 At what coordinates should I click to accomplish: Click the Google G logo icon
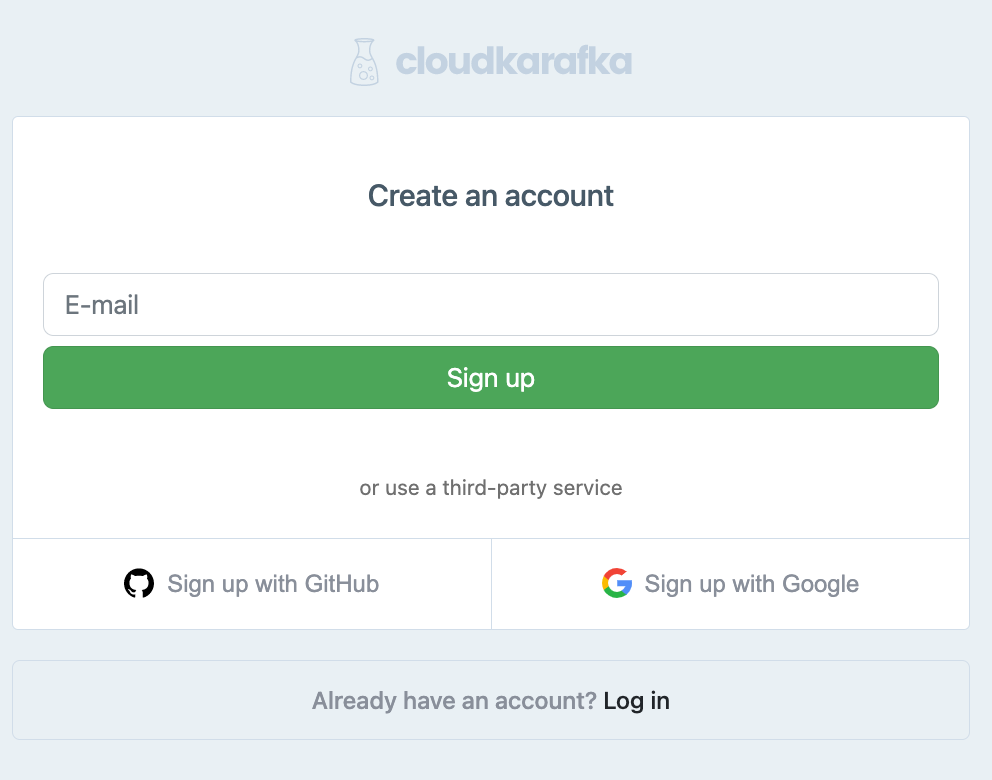617,583
